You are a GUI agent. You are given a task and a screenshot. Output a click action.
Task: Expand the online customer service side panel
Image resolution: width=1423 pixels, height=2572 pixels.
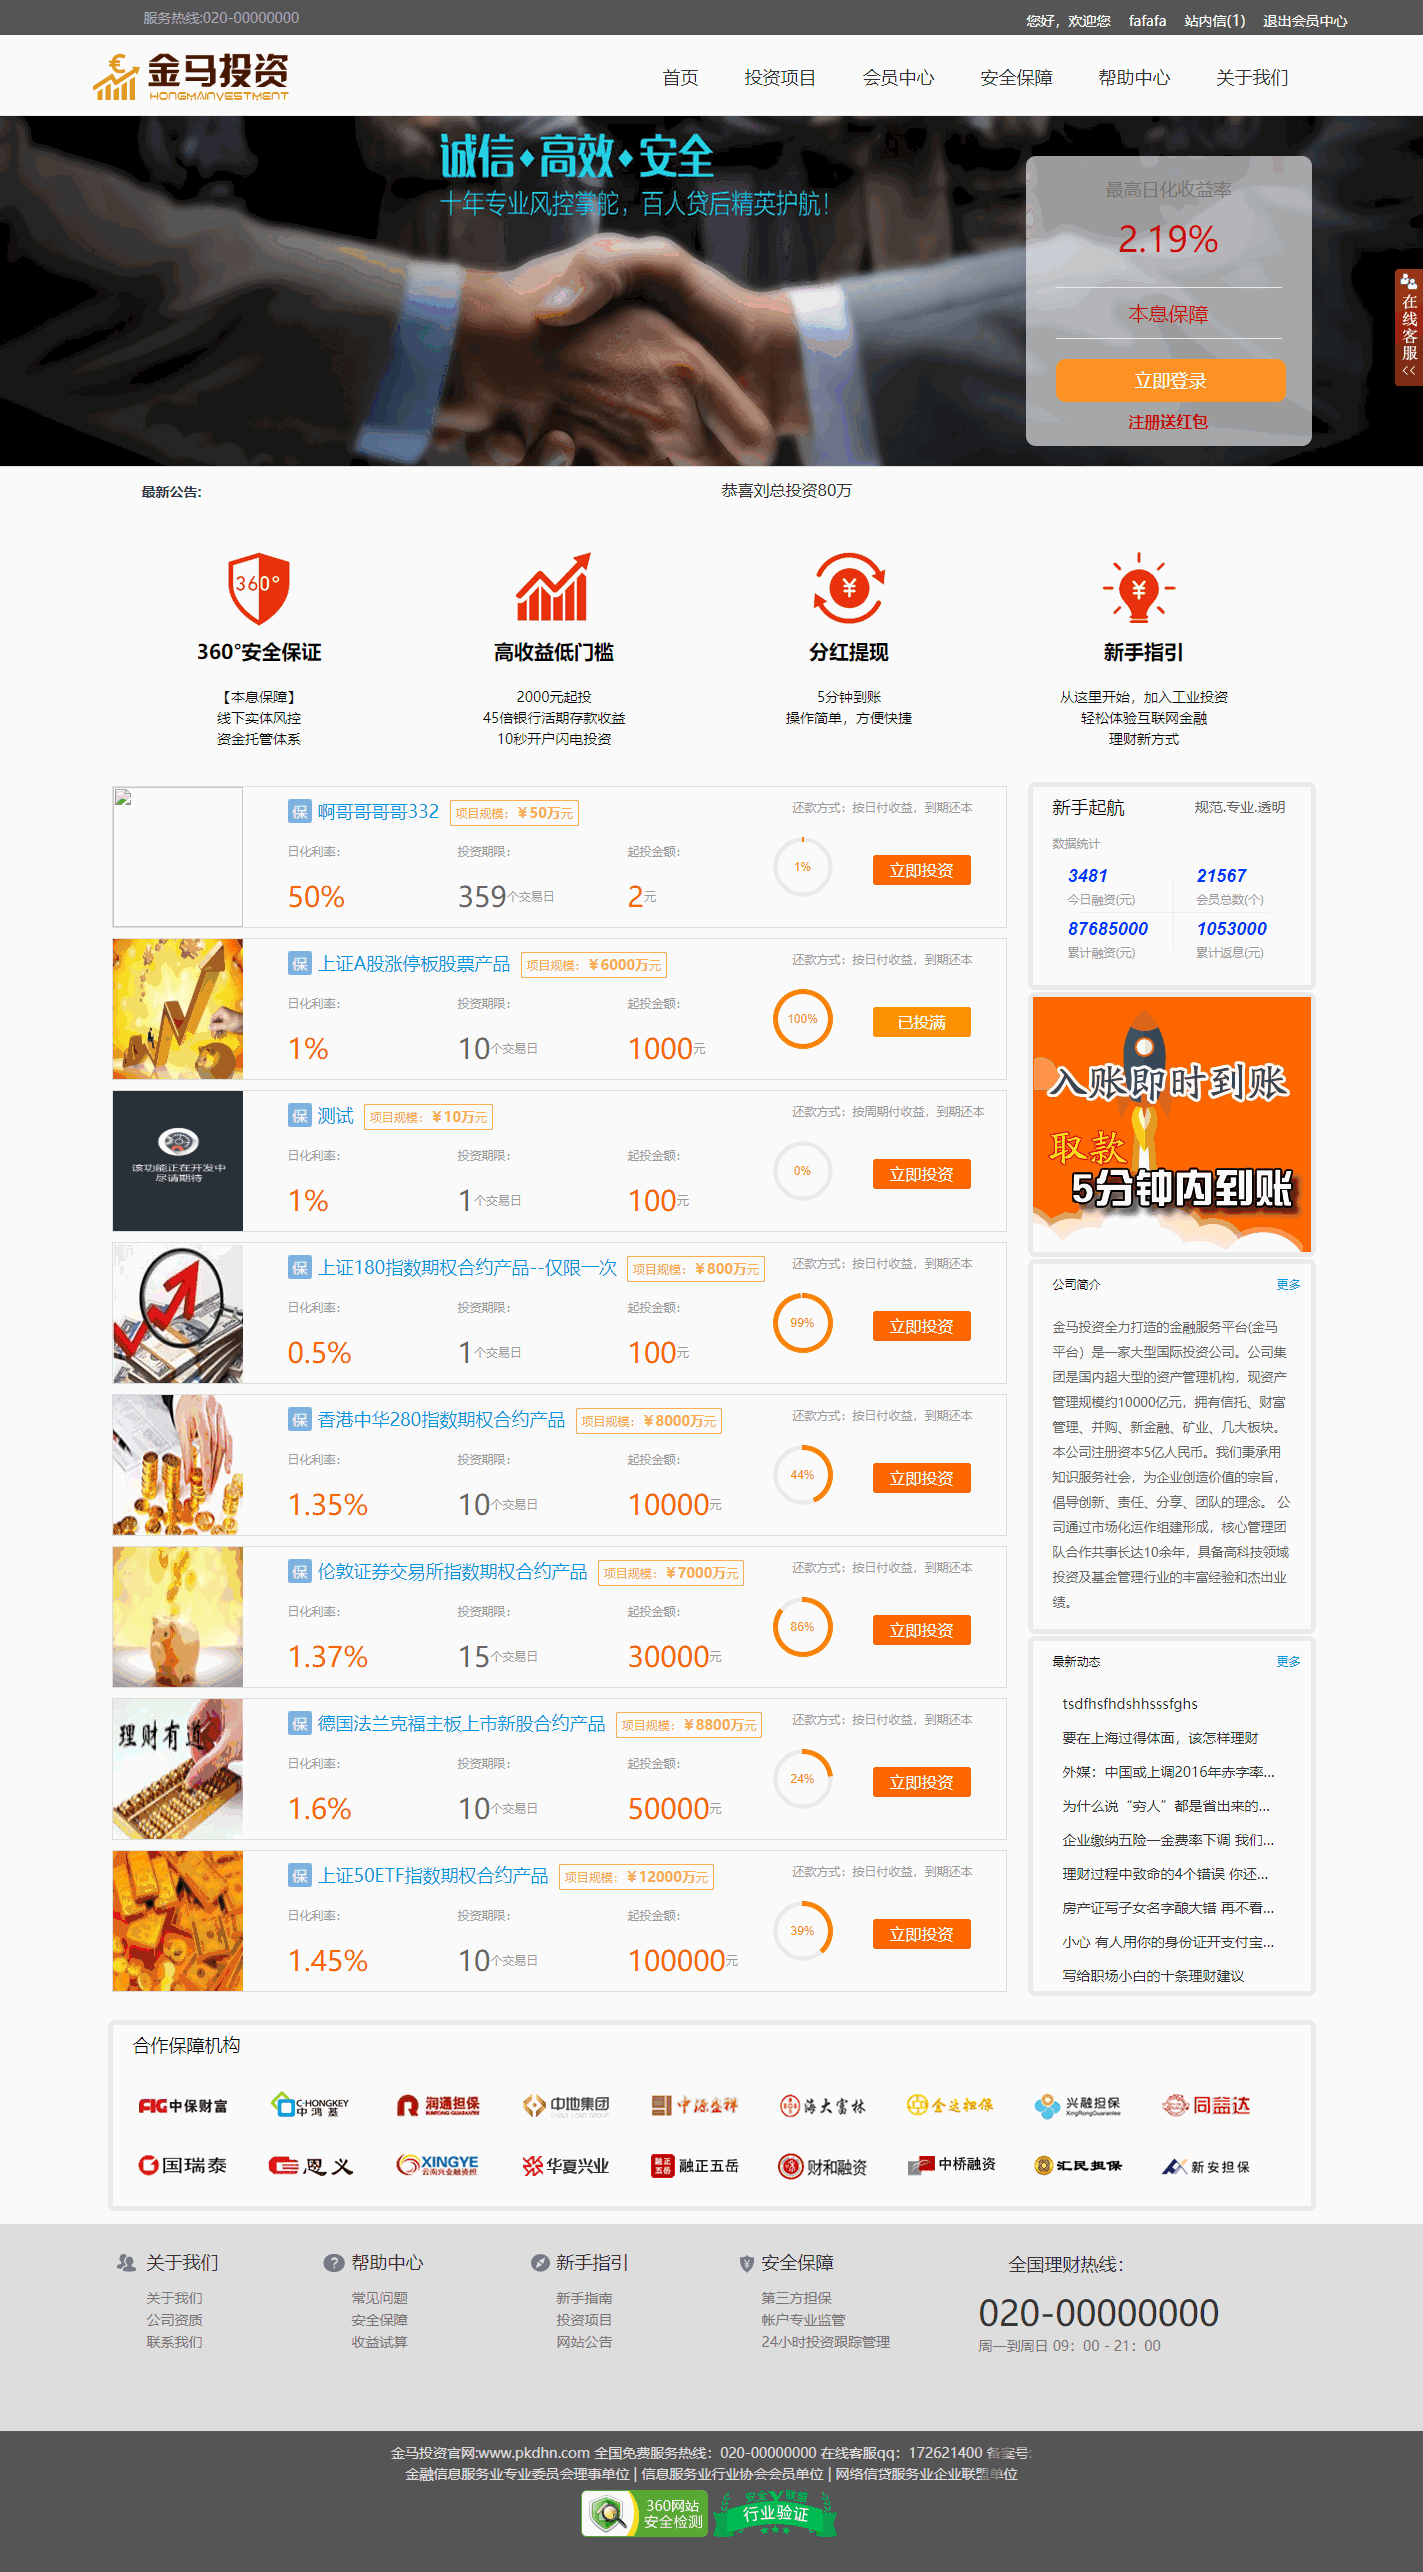click(1409, 327)
